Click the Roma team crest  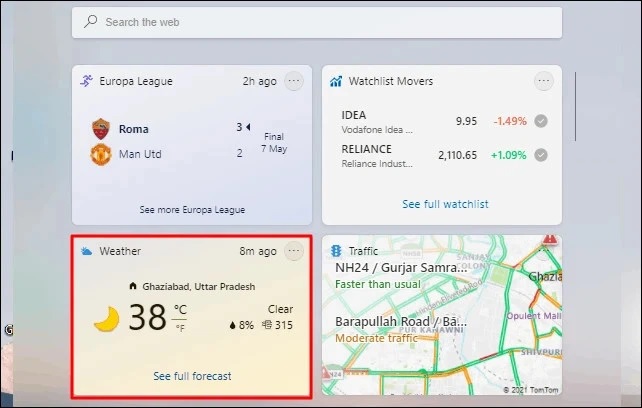tap(101, 129)
